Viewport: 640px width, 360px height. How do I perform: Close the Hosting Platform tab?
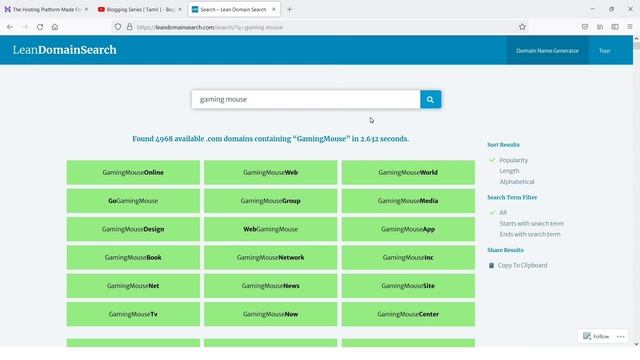86,9
